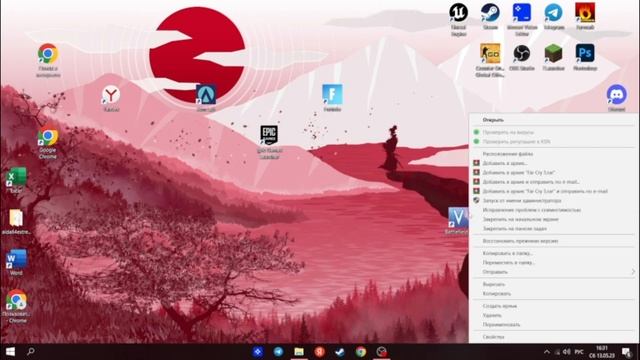The image size is (640, 360).
Task: Select the dark blue triangle-logo desktop shortcut
Action: click(206, 98)
